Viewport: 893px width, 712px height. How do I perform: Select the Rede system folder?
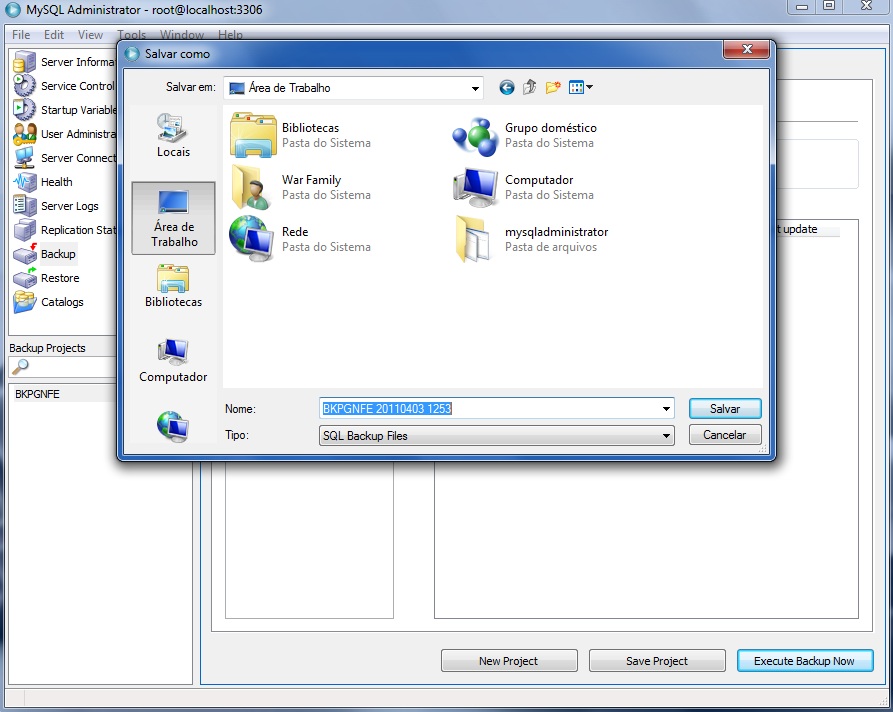(301, 239)
